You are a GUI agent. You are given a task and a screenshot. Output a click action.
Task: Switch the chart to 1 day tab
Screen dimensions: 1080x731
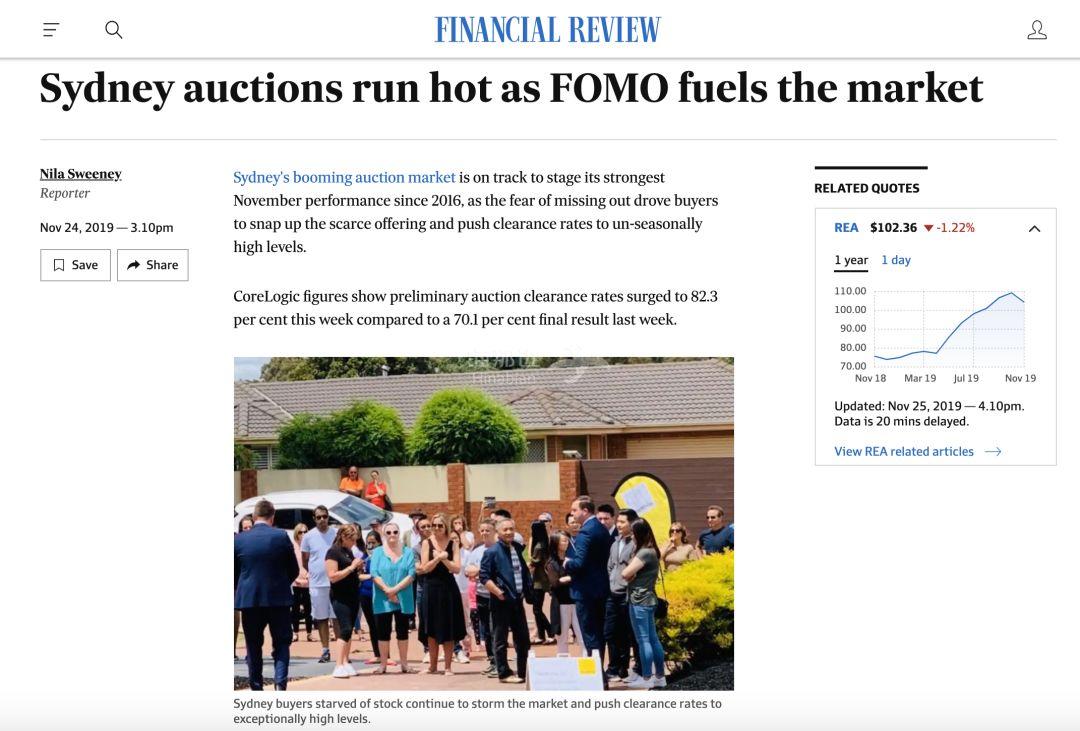click(896, 260)
